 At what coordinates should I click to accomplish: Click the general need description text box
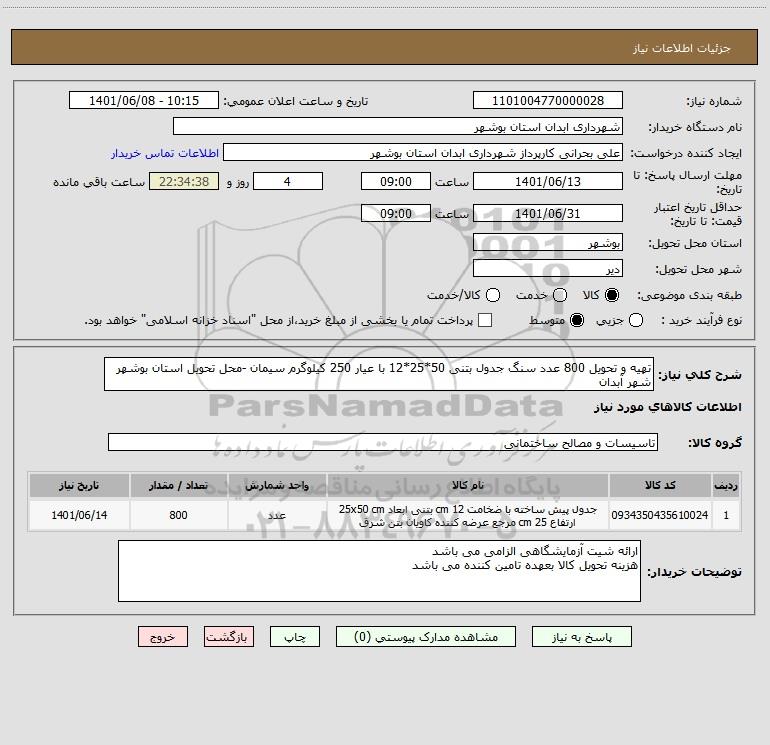coord(379,375)
